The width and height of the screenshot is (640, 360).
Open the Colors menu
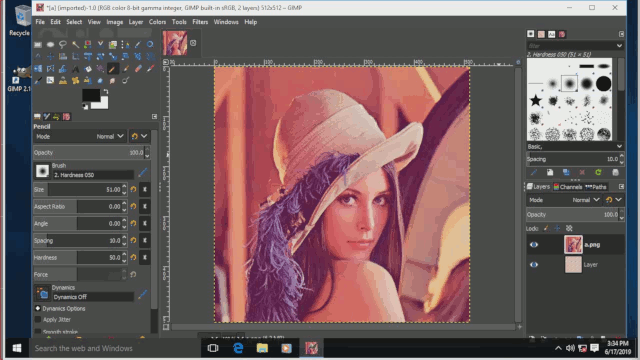[157, 22]
